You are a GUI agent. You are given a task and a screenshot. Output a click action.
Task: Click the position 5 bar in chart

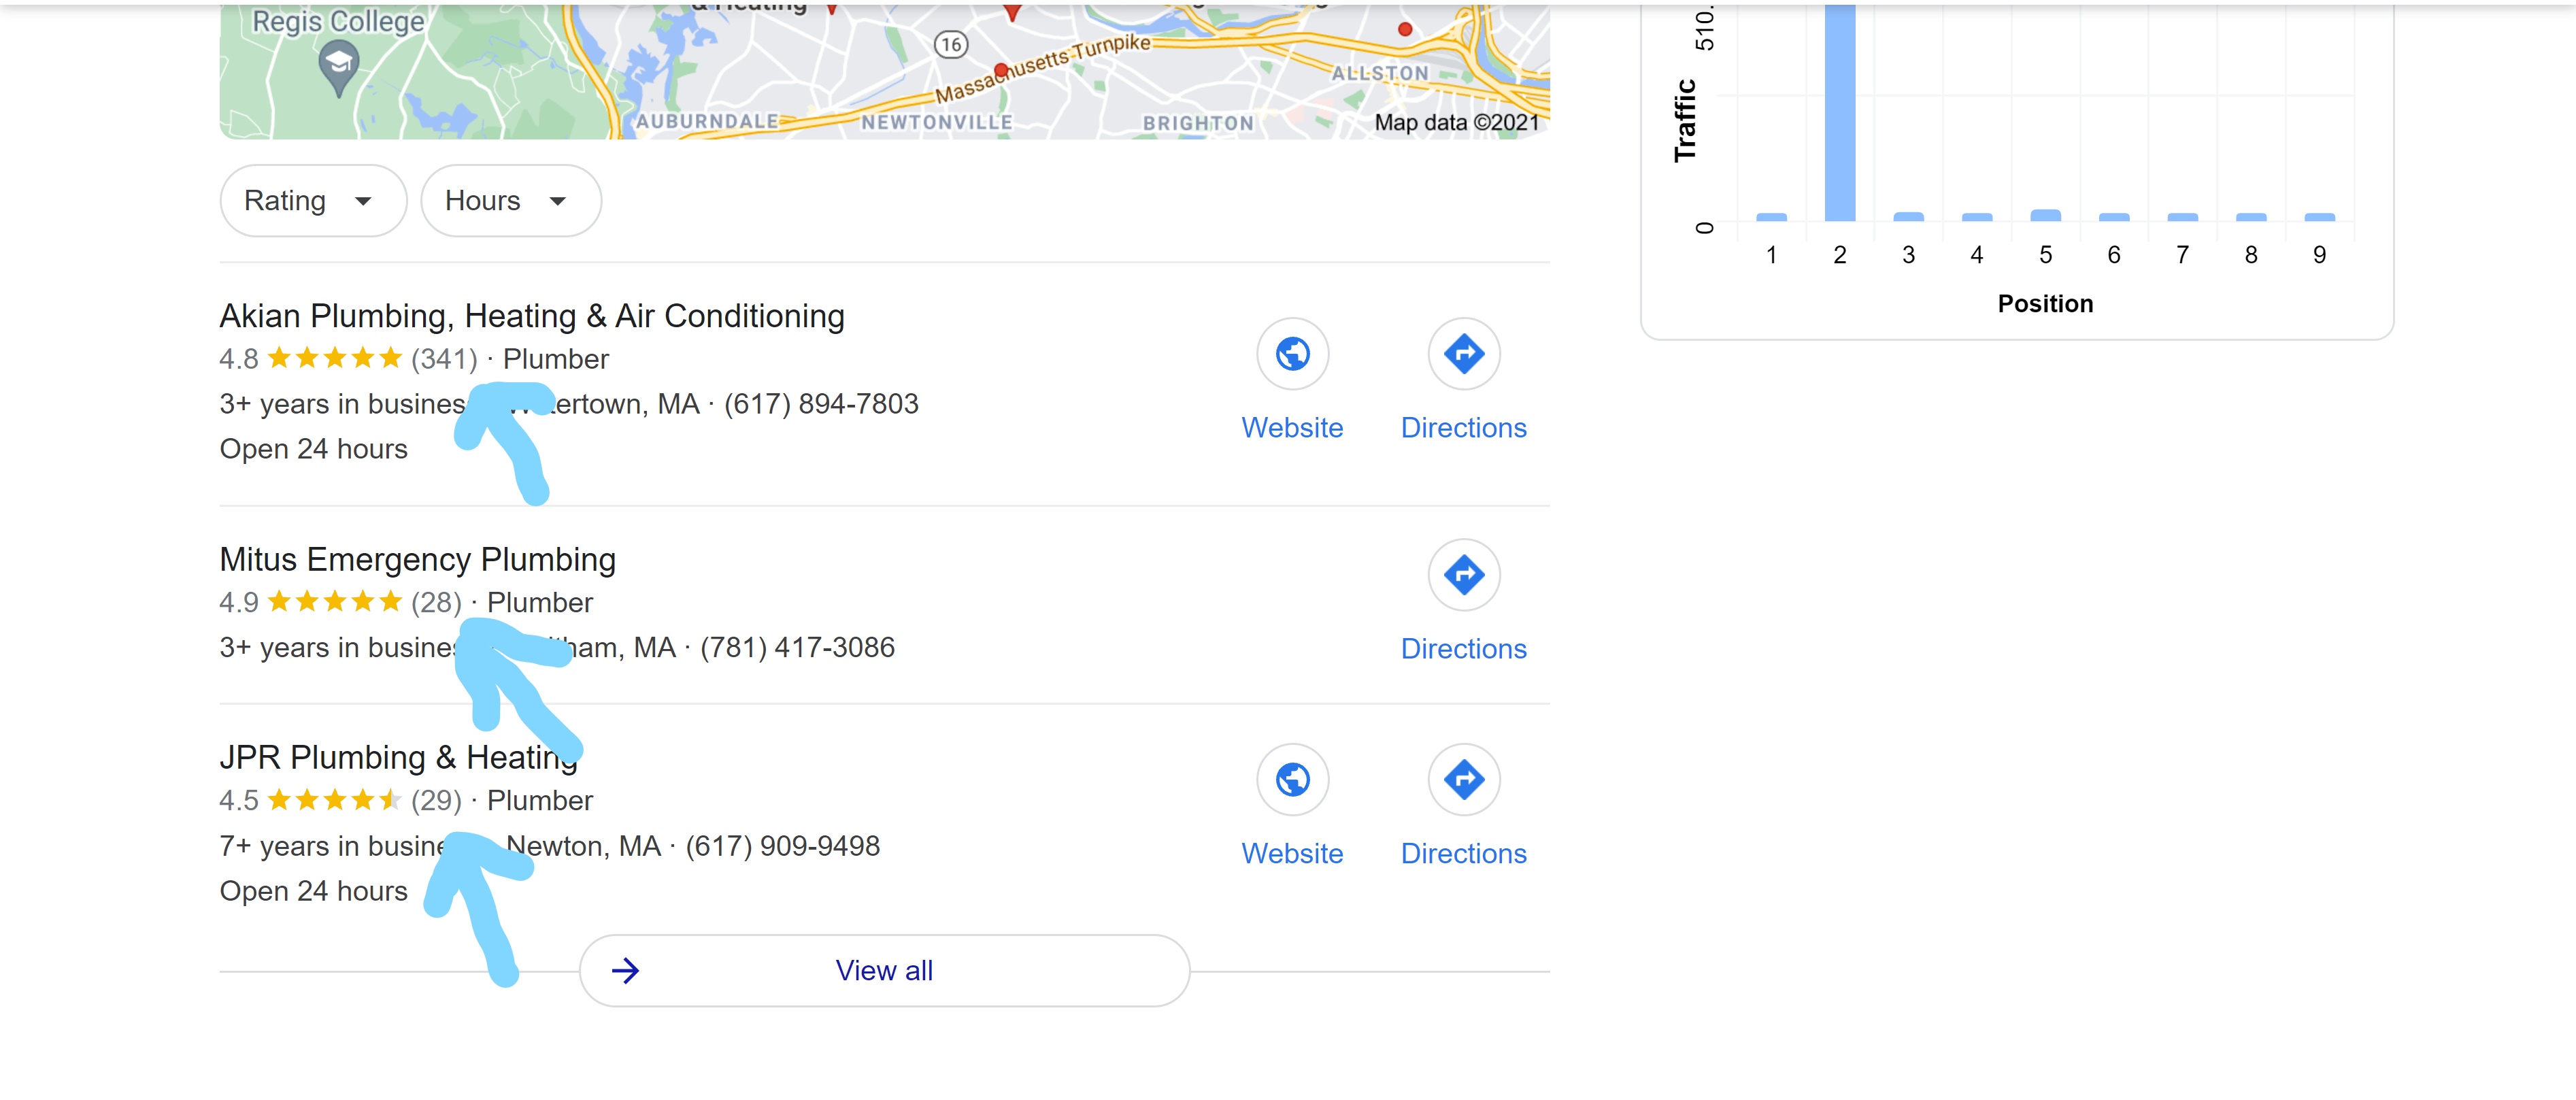coord(2045,215)
